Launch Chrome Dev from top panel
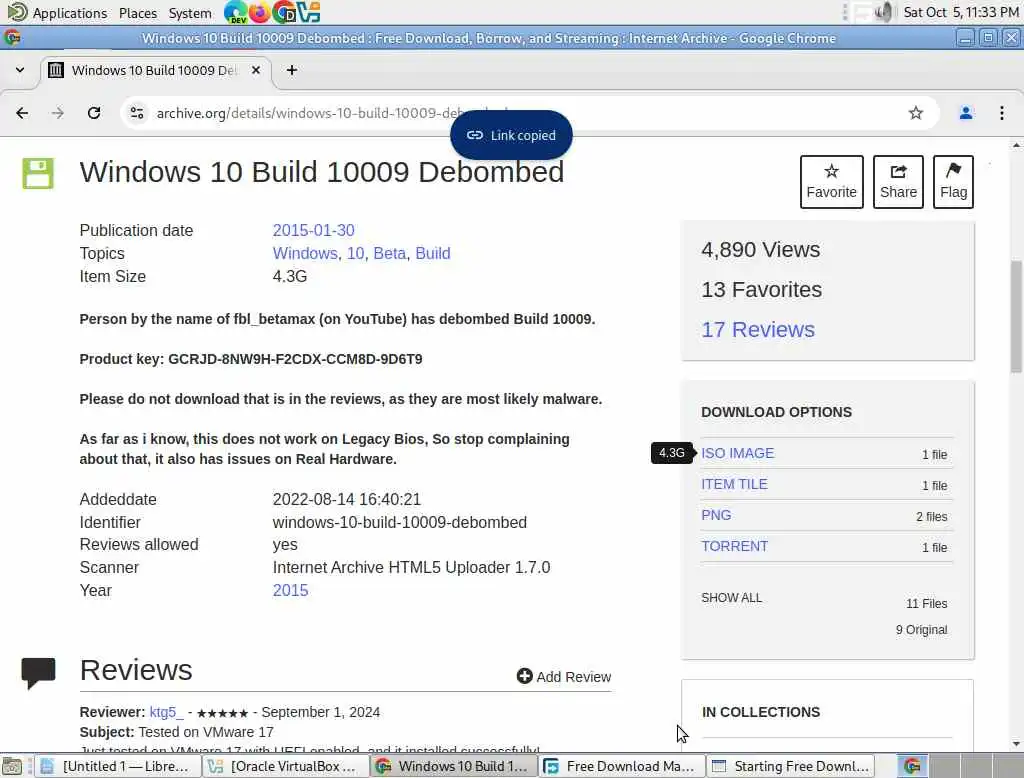The height and width of the screenshot is (778, 1024). (235, 12)
